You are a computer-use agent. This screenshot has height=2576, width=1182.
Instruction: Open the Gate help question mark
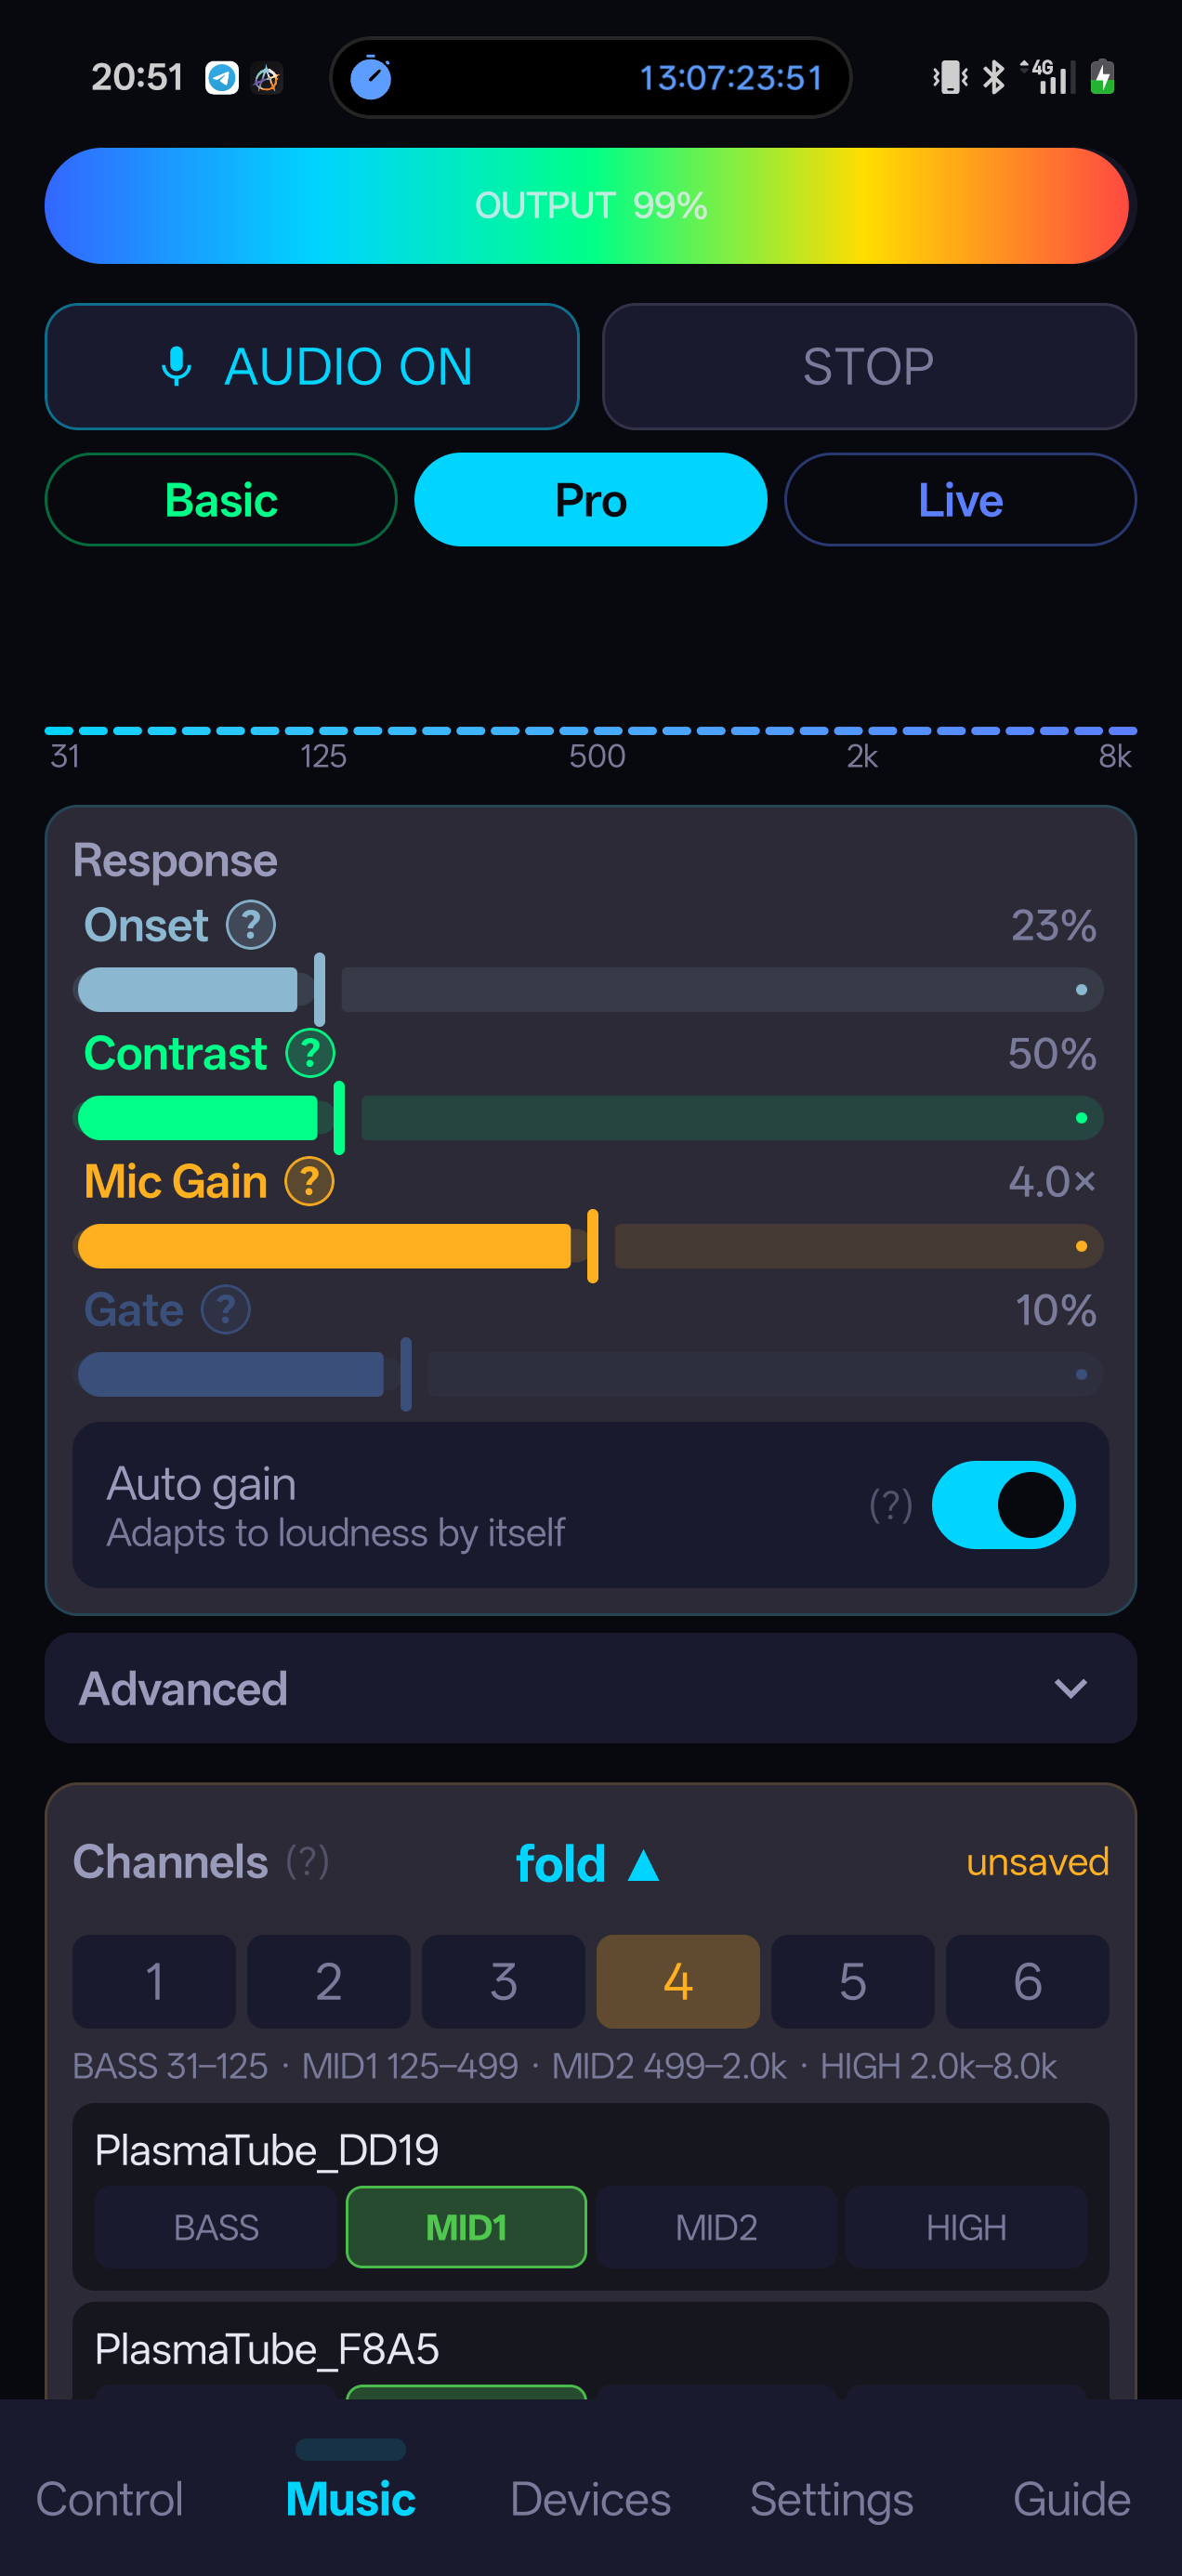[x=226, y=1309]
